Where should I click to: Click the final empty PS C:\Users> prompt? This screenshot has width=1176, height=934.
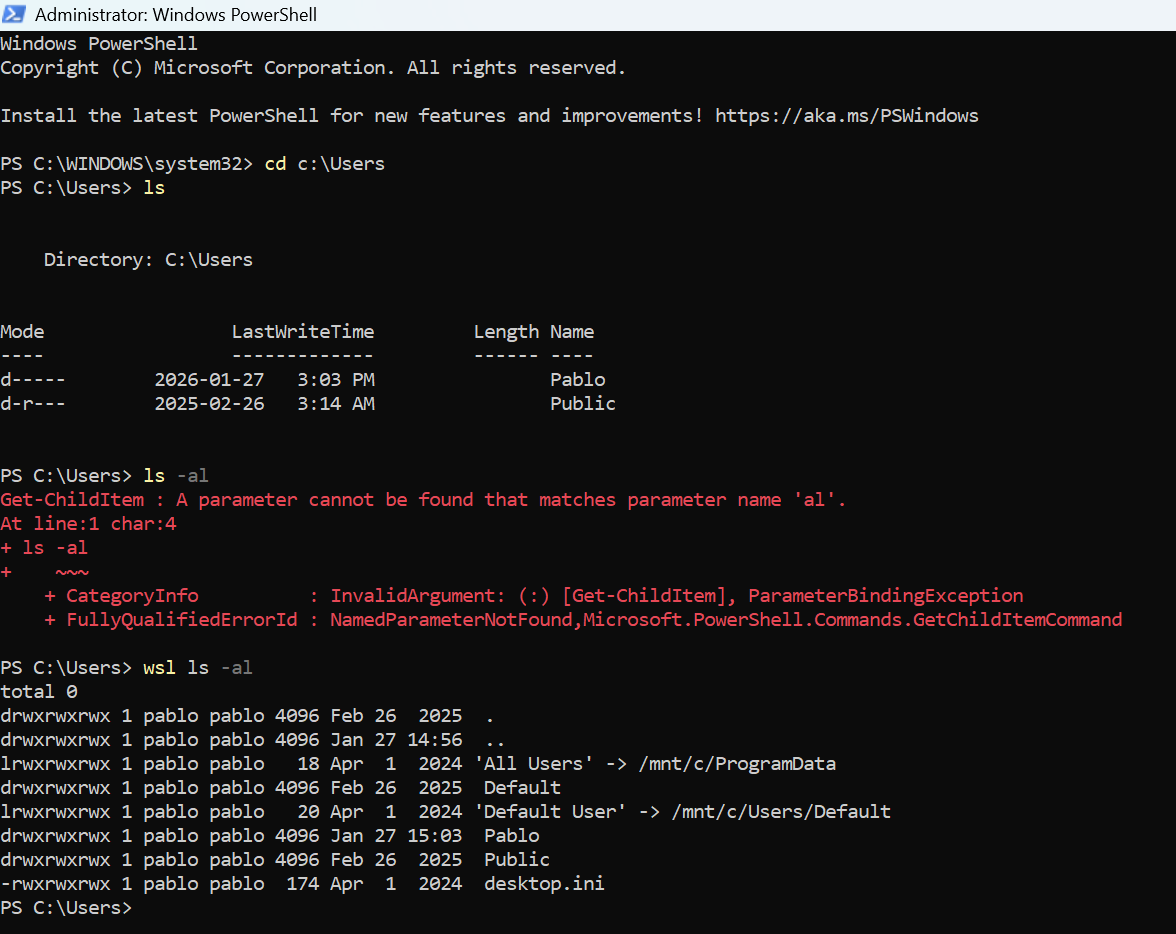click(66, 908)
